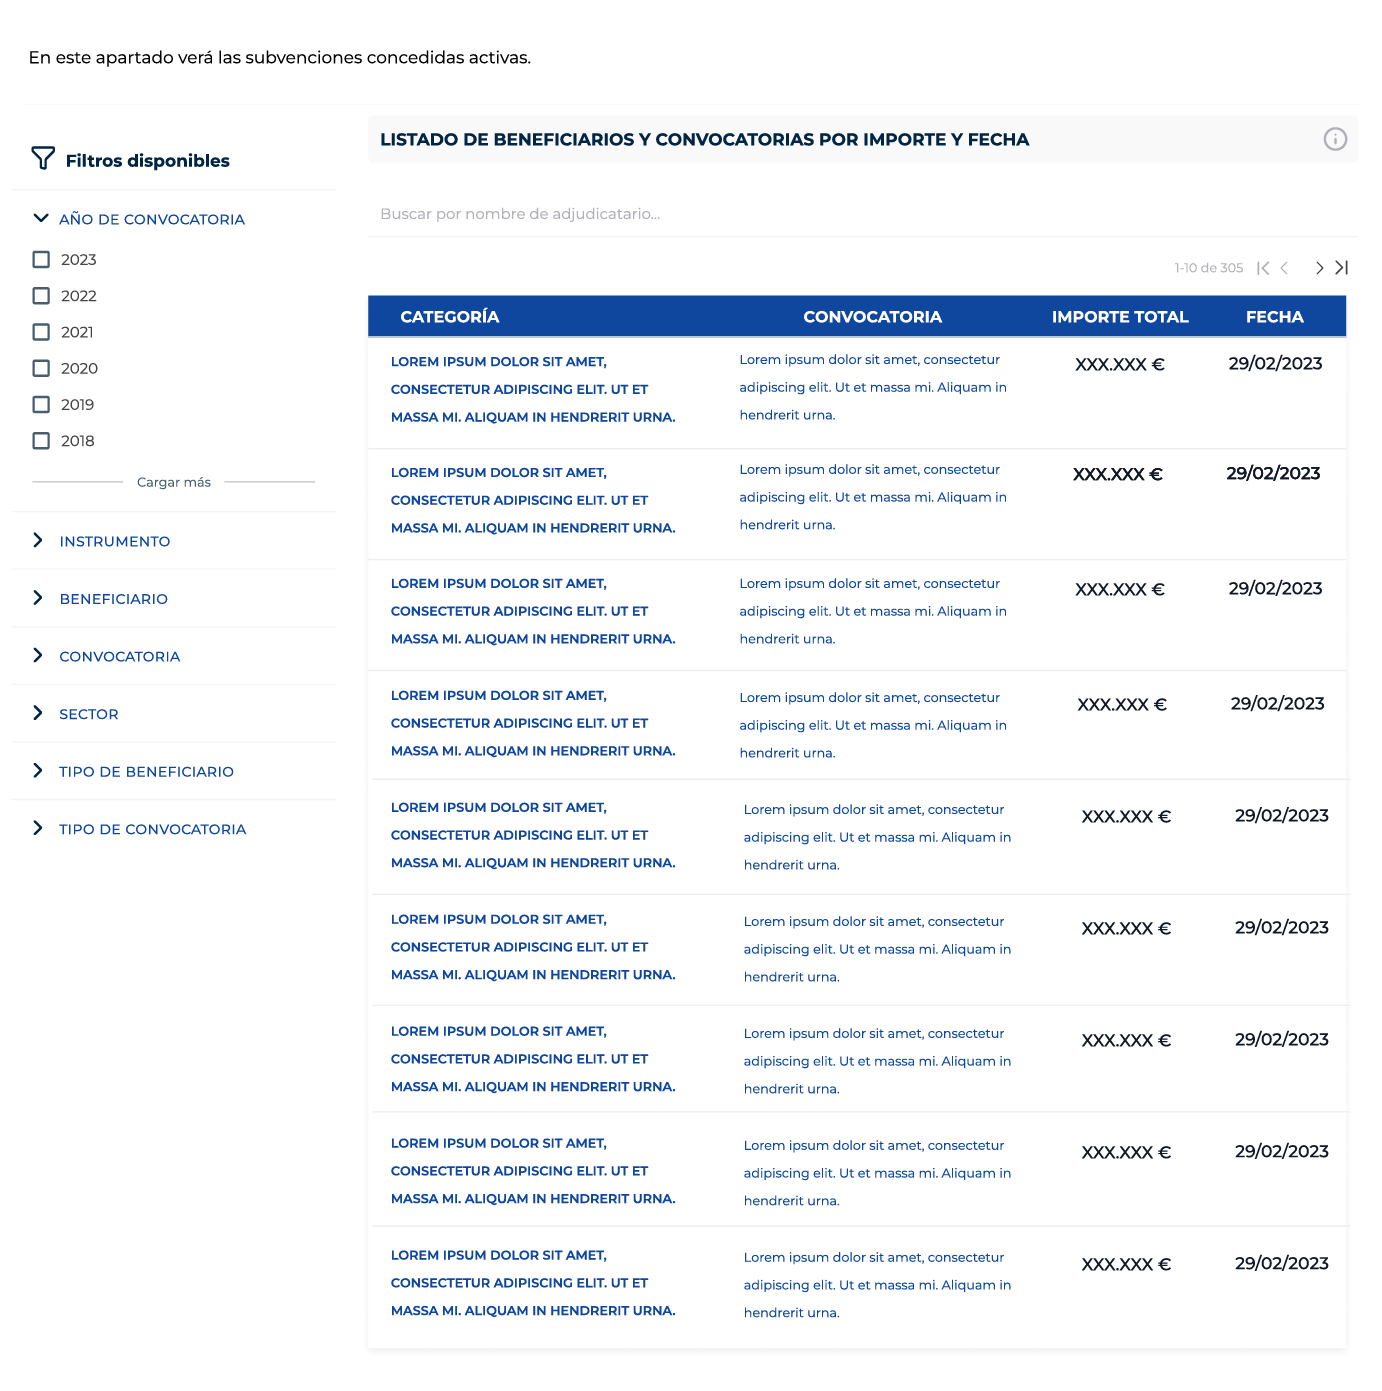
Task: Go to the first page of results
Action: [1263, 268]
